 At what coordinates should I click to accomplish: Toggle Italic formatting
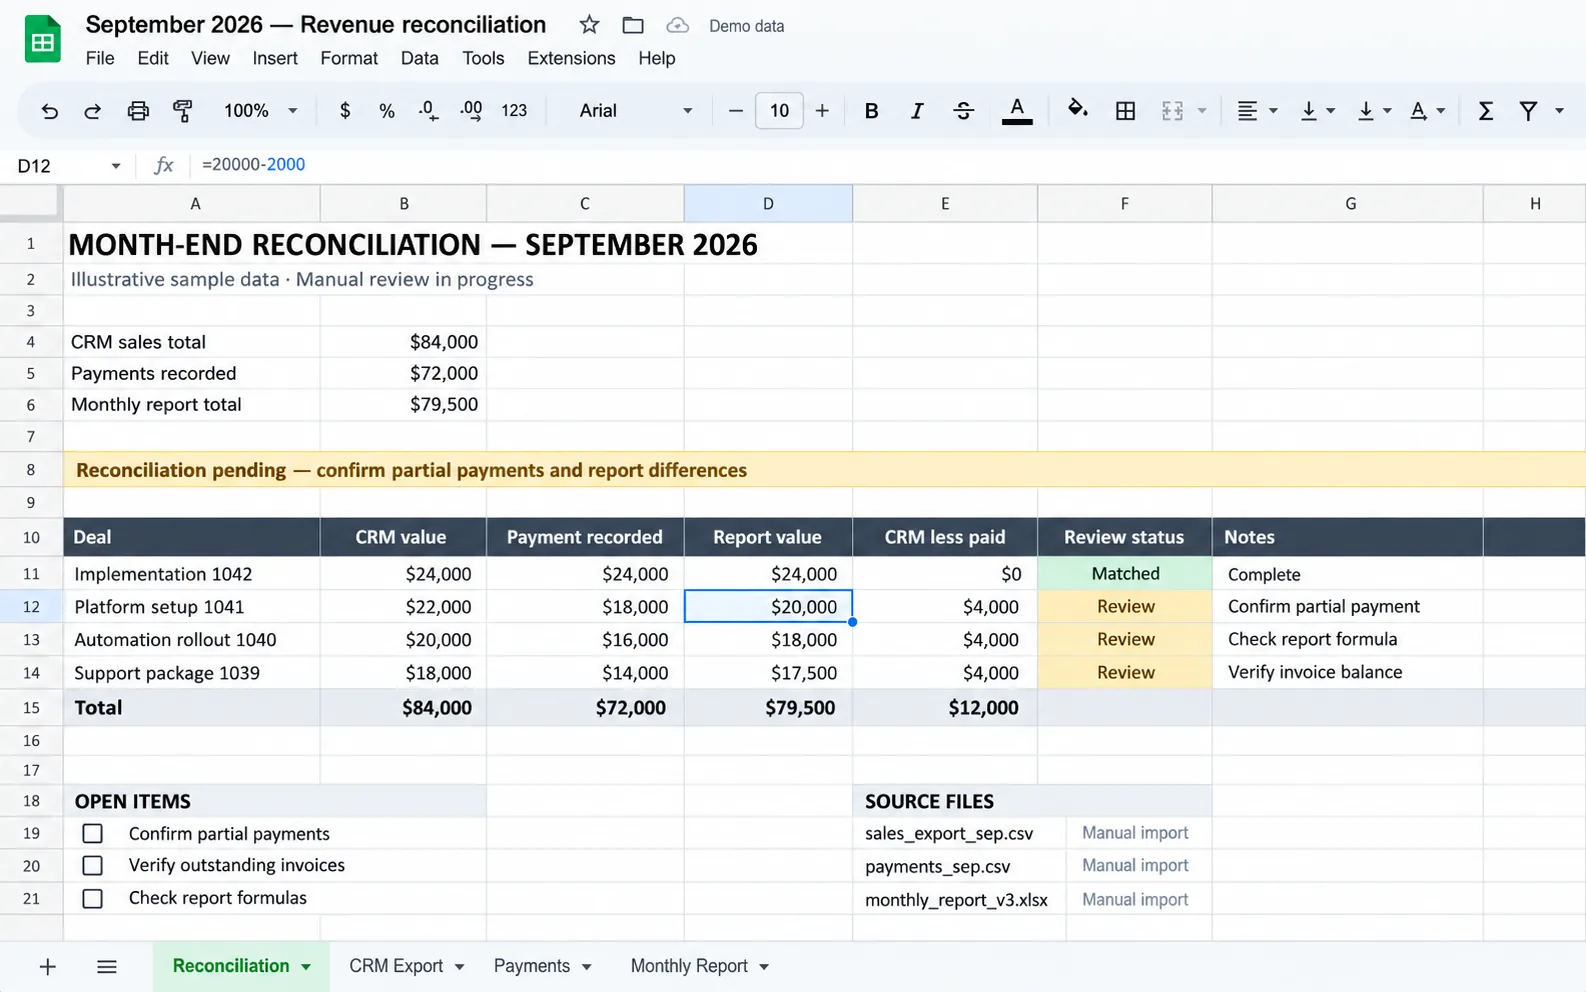tap(917, 111)
